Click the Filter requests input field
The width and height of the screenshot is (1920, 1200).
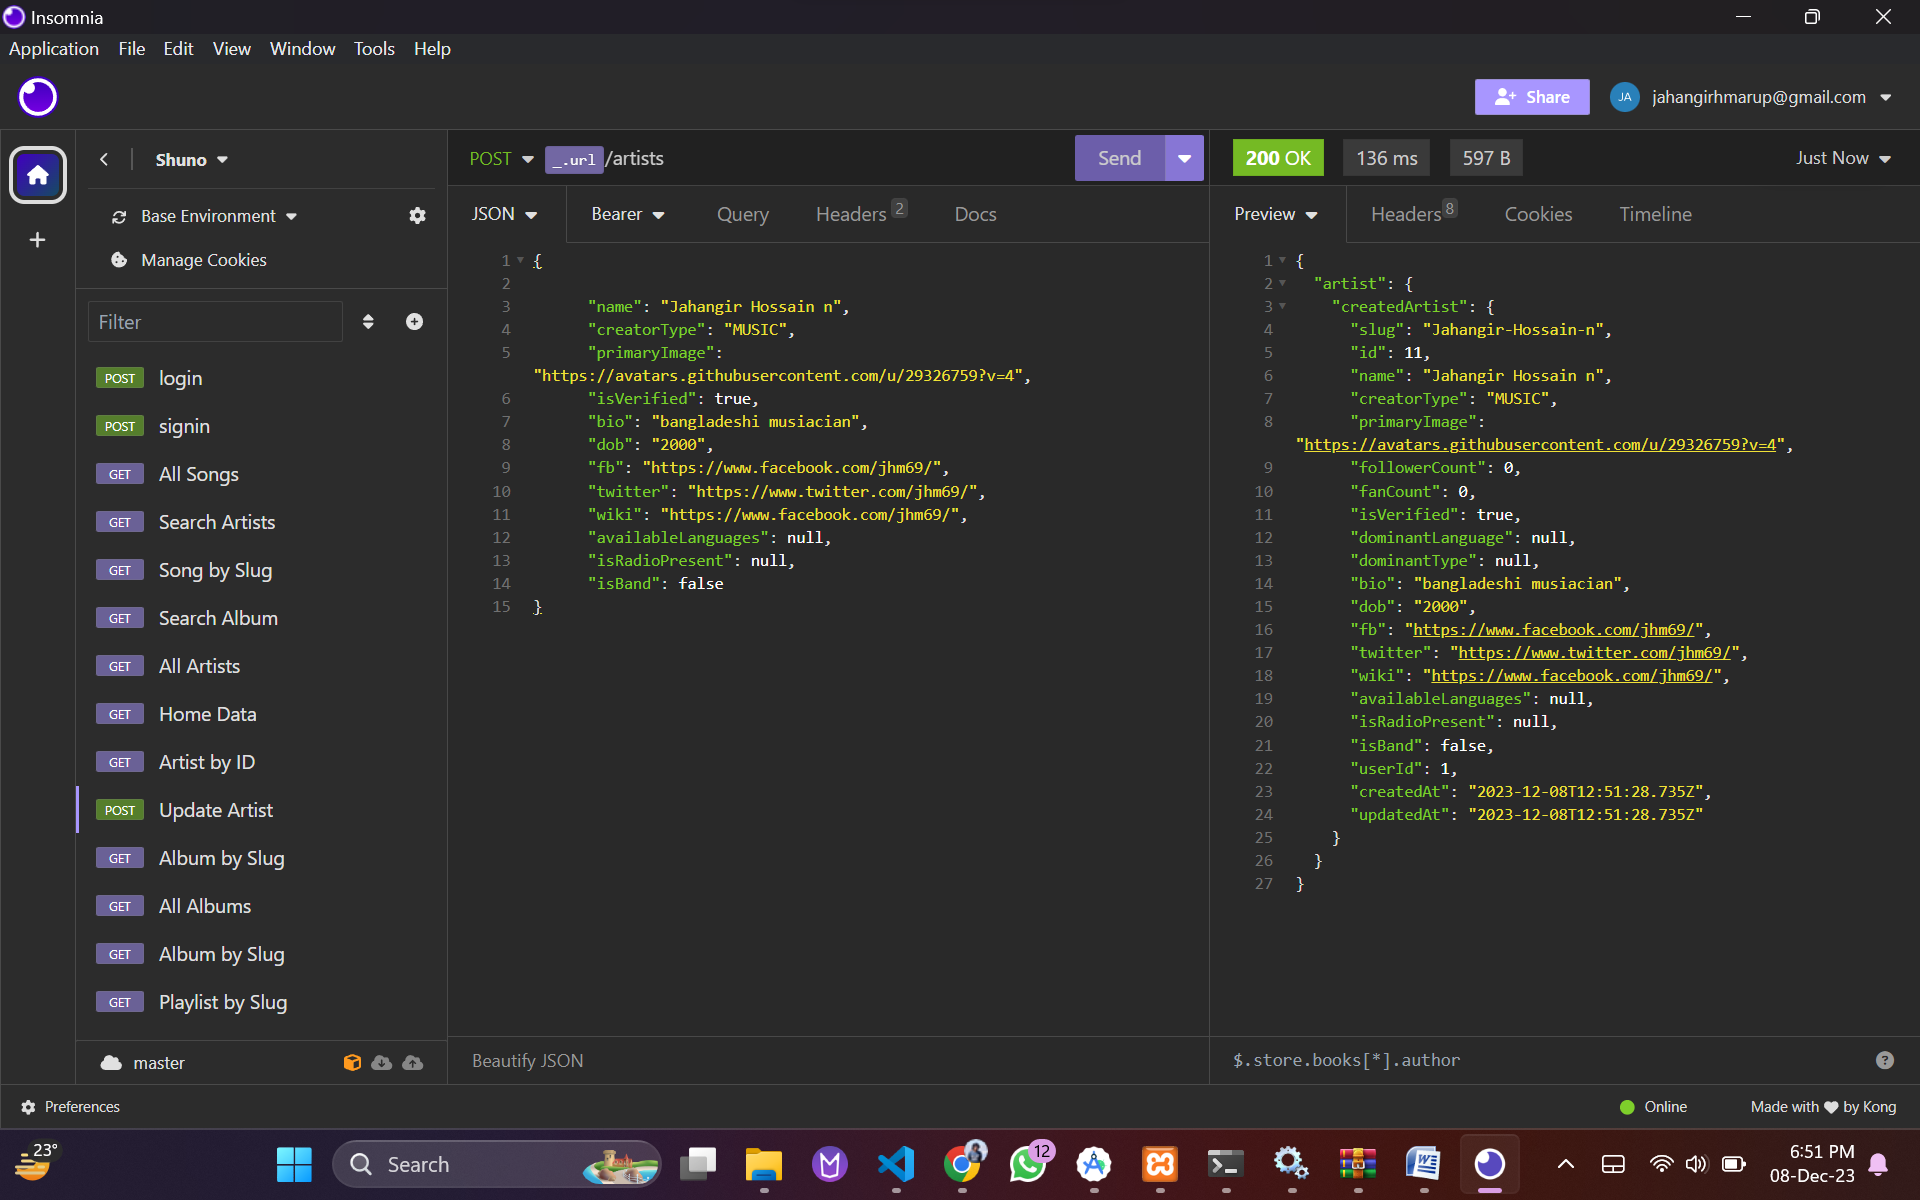[215, 322]
